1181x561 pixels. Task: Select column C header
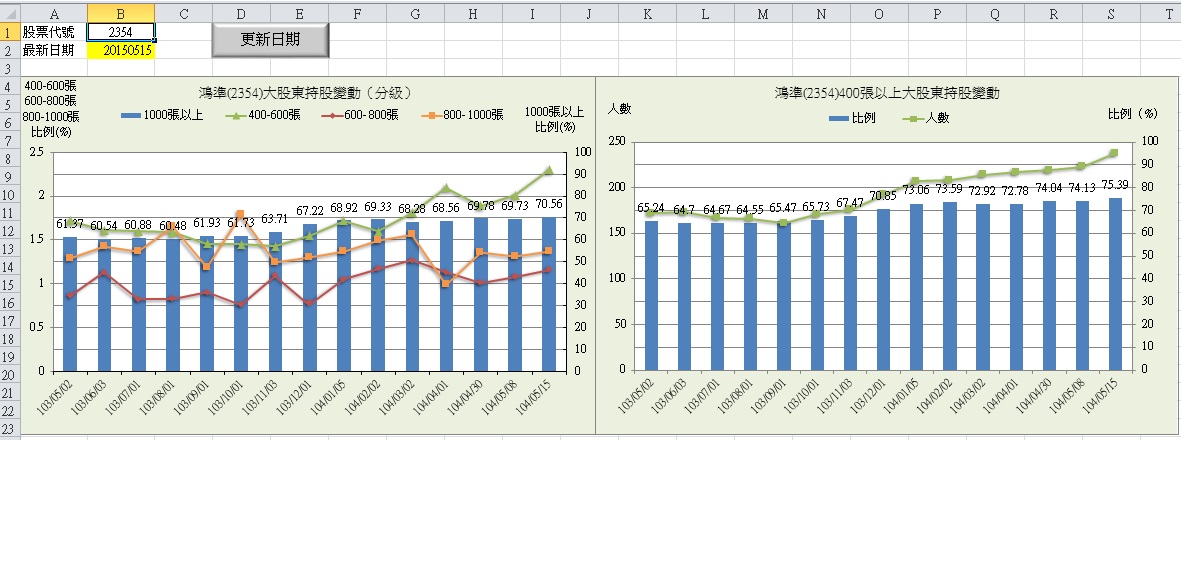184,14
